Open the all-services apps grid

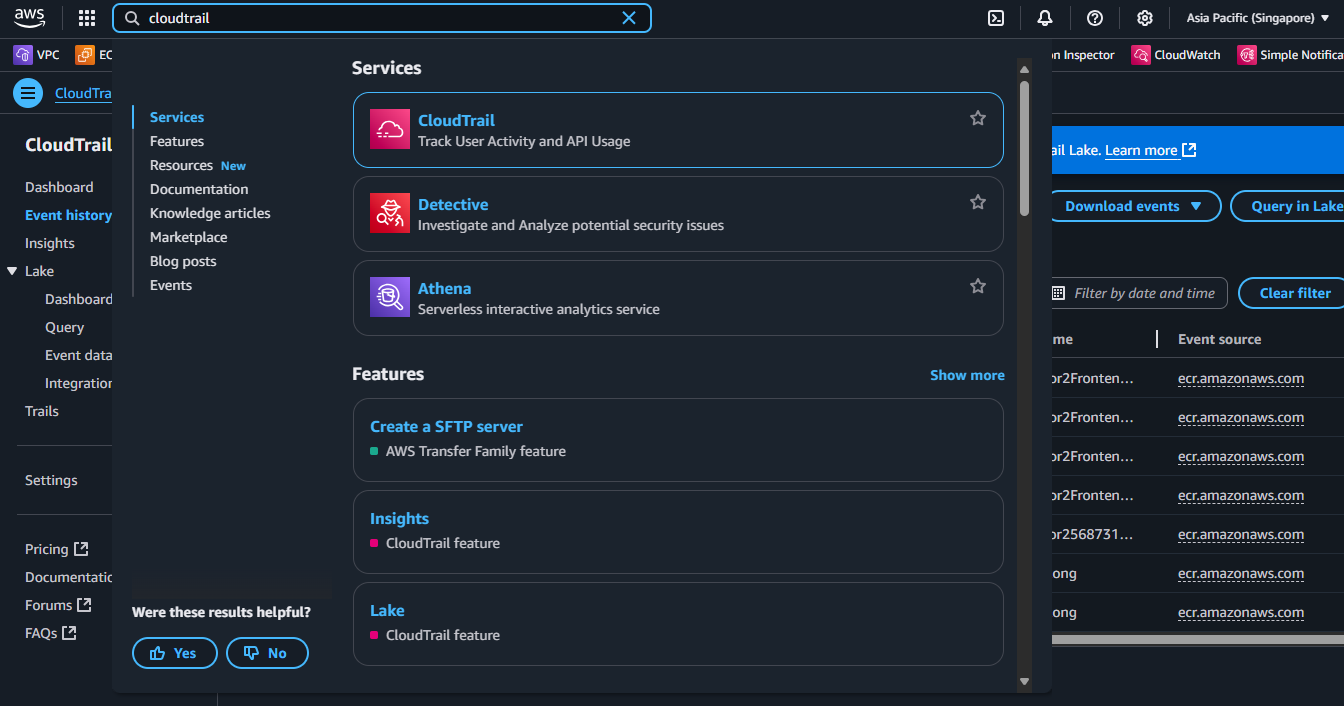pyautogui.click(x=86, y=17)
